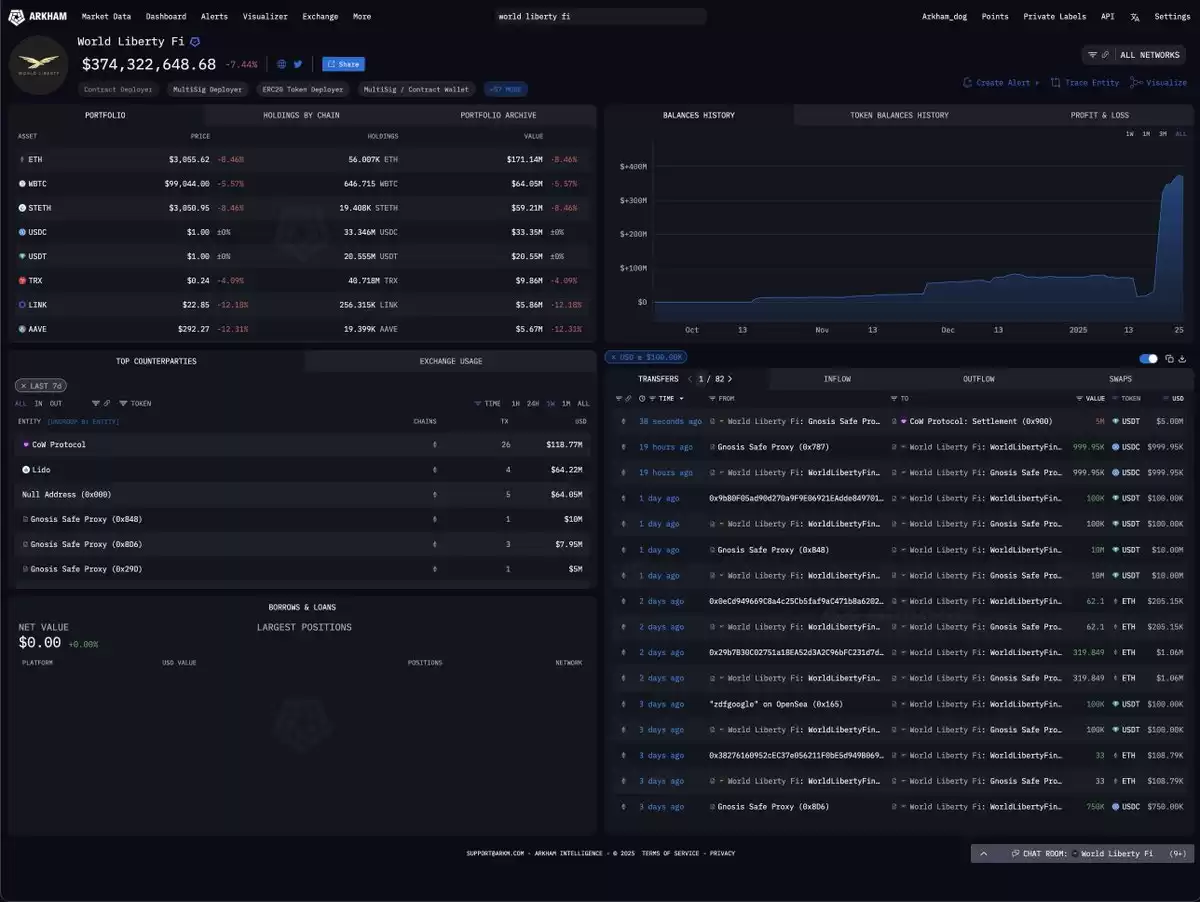Switch to HOLDINGS BY CHAIN tab
The image size is (1200, 902).
pyautogui.click(x=301, y=115)
